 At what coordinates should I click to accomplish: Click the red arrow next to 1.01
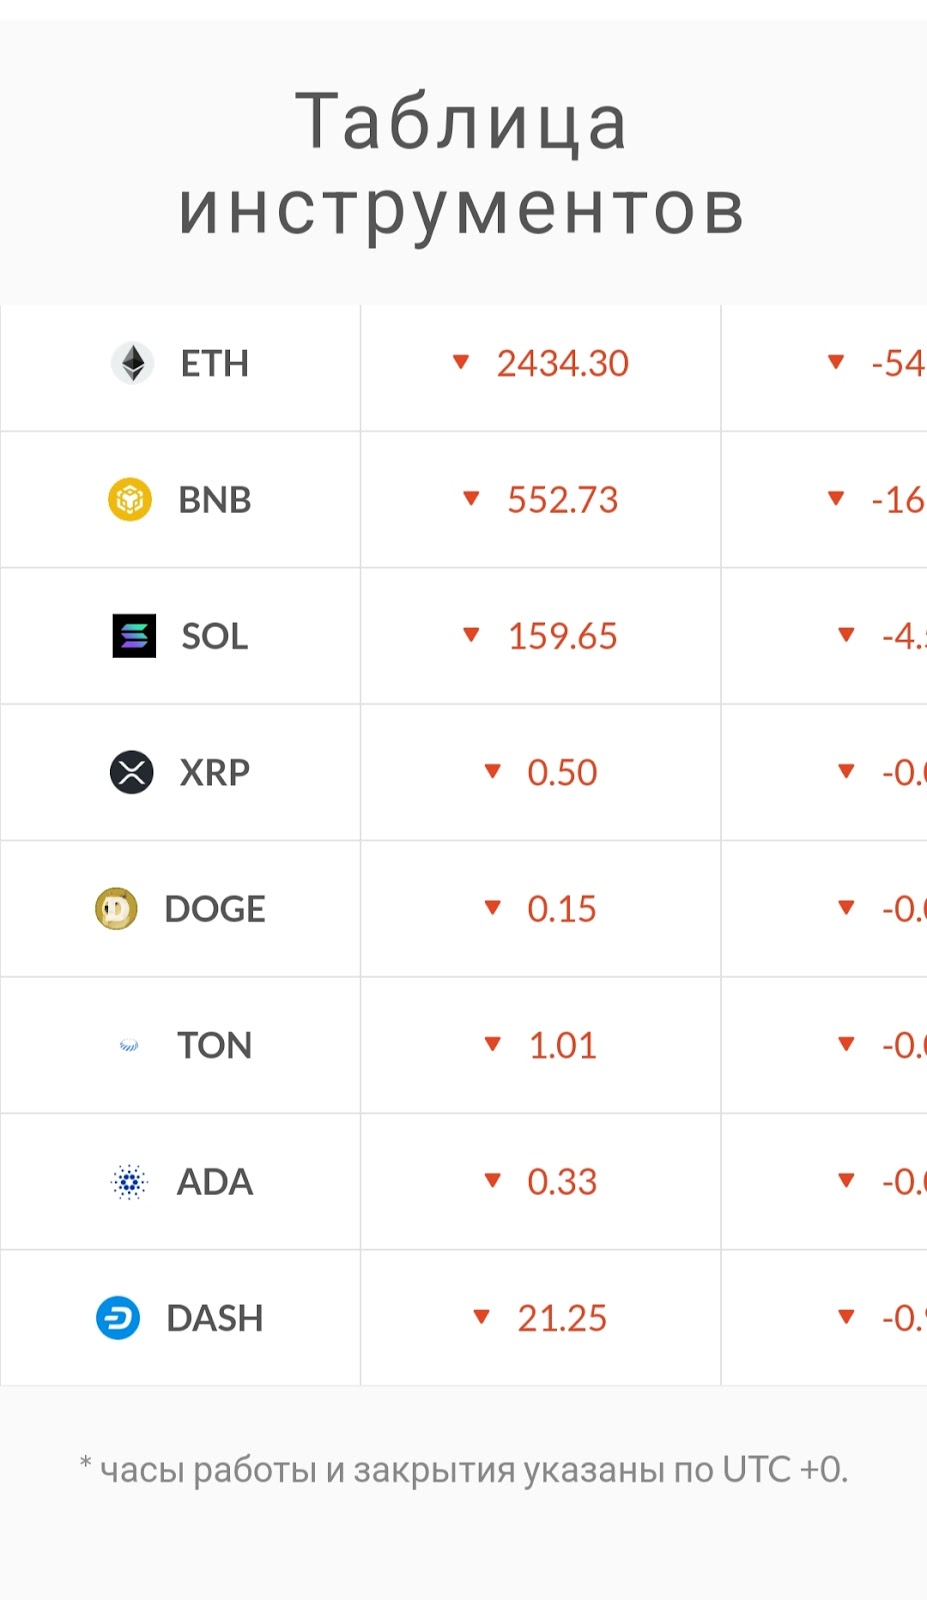click(x=492, y=1044)
